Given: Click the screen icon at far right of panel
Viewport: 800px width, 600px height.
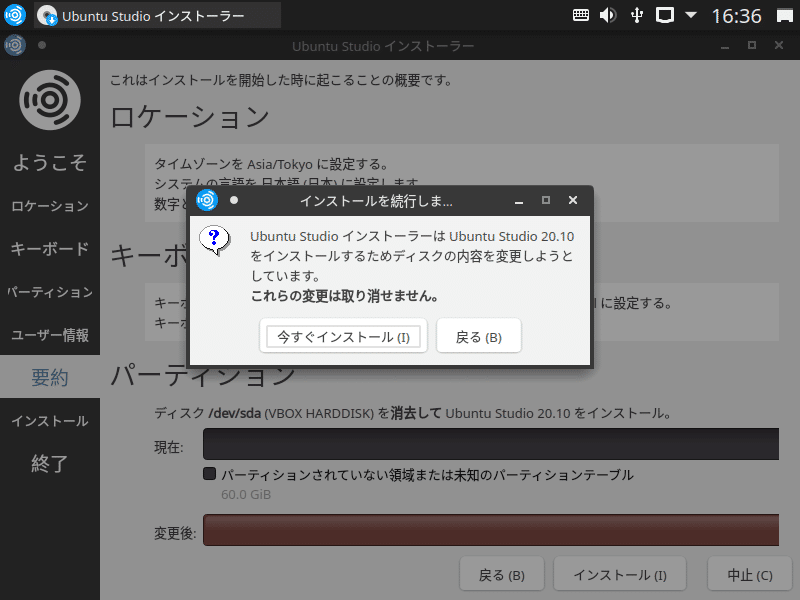Looking at the screenshot, I should point(783,15).
